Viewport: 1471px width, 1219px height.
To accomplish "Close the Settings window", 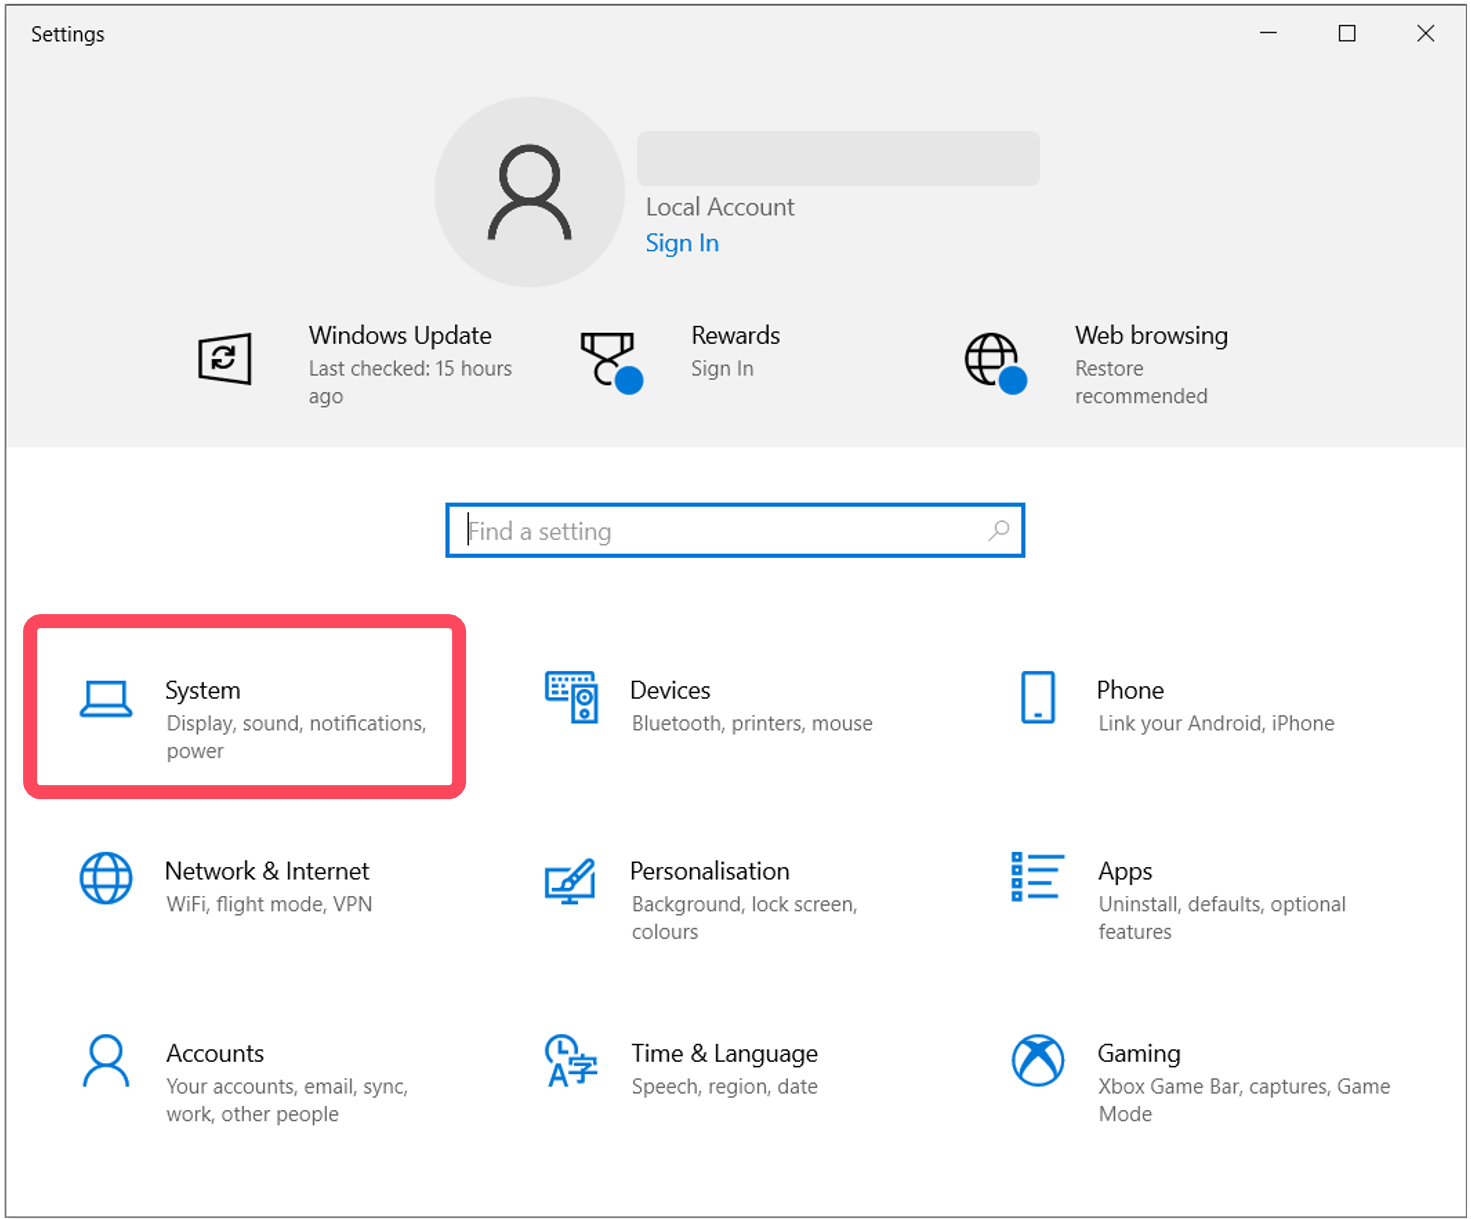I will pyautogui.click(x=1426, y=33).
